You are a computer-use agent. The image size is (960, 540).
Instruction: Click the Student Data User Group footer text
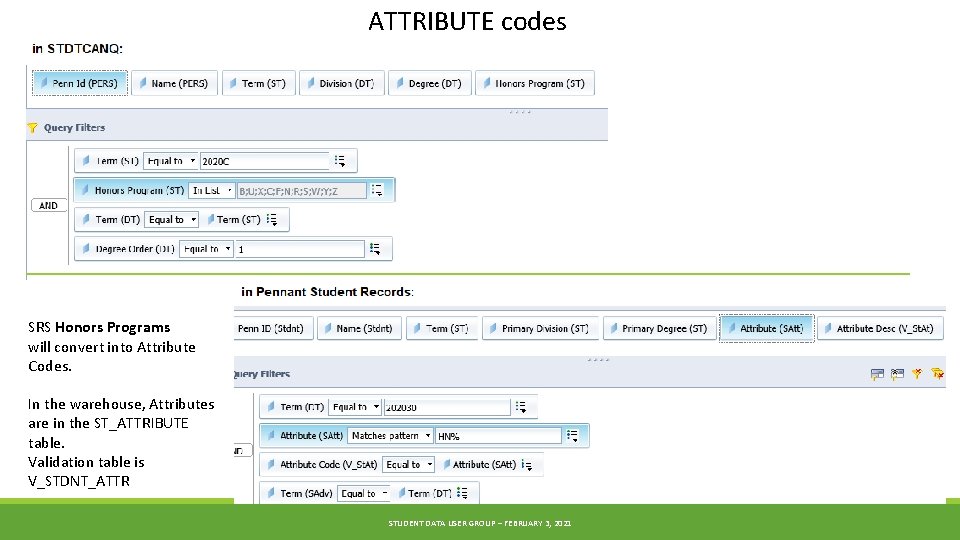coord(479,523)
